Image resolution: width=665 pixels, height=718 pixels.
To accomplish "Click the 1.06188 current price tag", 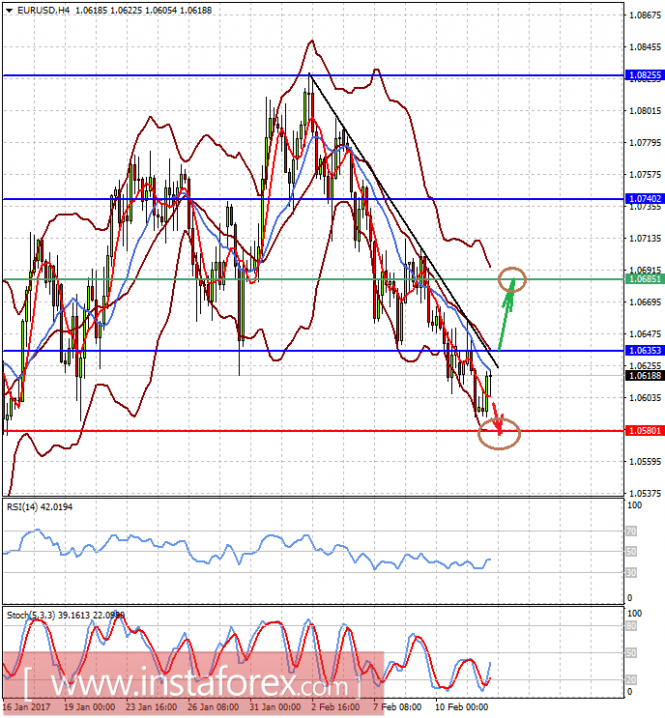I will click(644, 375).
